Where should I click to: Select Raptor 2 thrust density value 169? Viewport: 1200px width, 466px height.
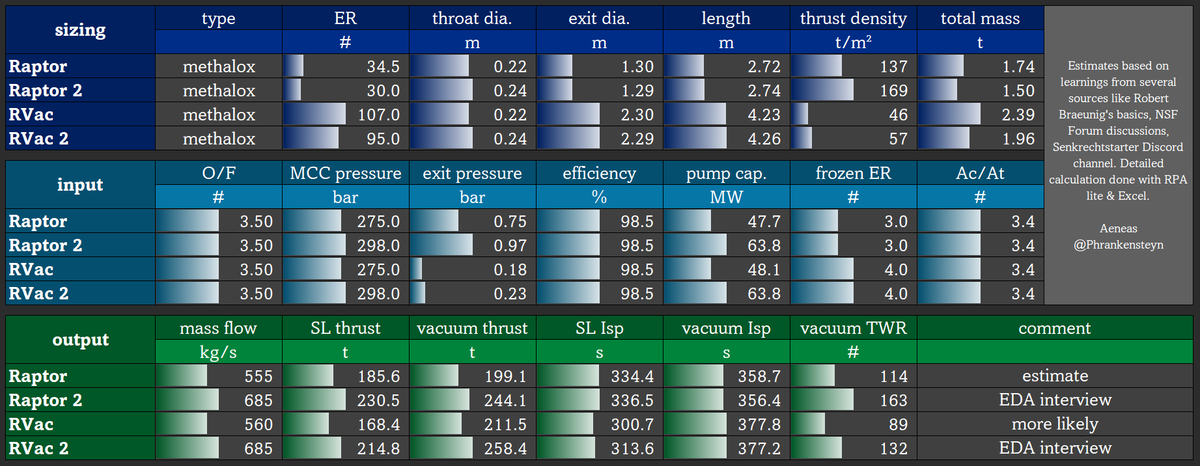coord(852,90)
